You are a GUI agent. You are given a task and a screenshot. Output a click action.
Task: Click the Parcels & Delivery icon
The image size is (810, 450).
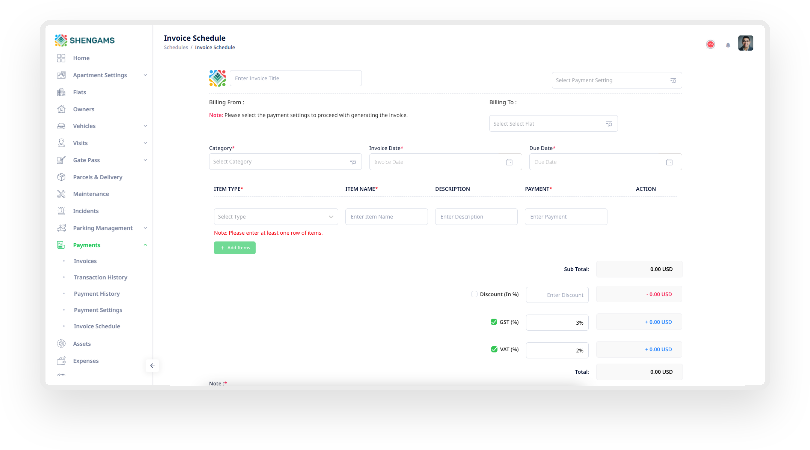point(61,177)
